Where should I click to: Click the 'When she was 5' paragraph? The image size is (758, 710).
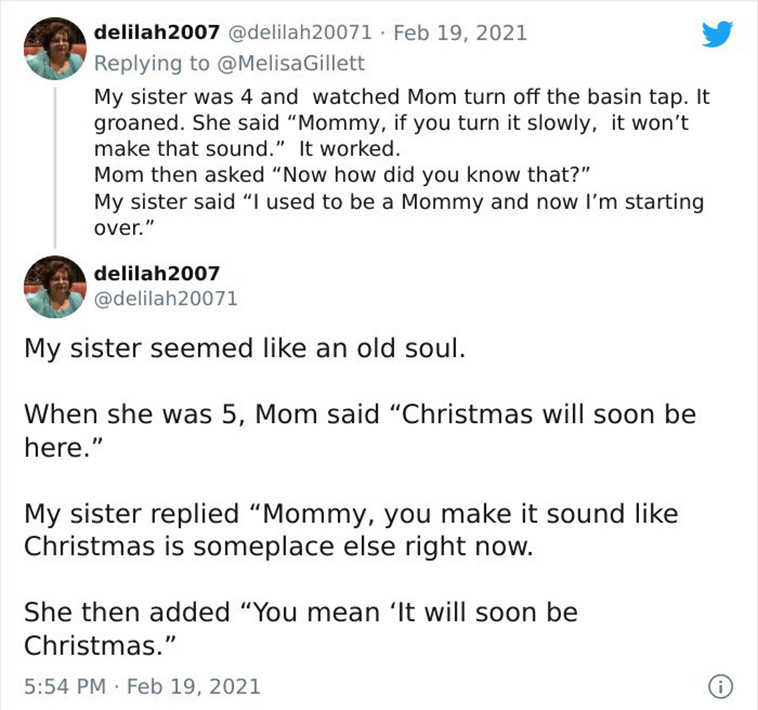(x=360, y=431)
